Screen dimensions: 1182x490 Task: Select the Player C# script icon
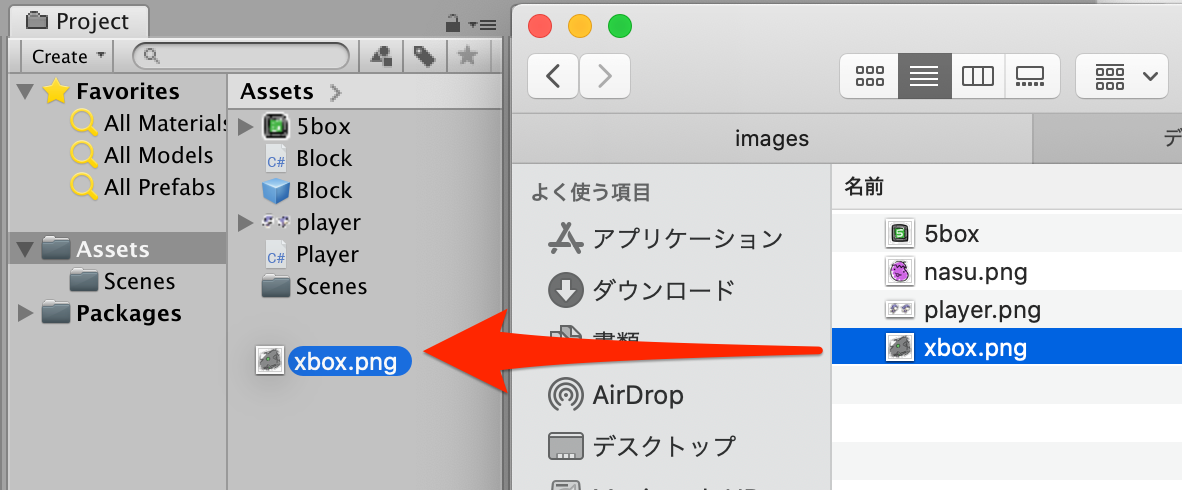point(275,255)
